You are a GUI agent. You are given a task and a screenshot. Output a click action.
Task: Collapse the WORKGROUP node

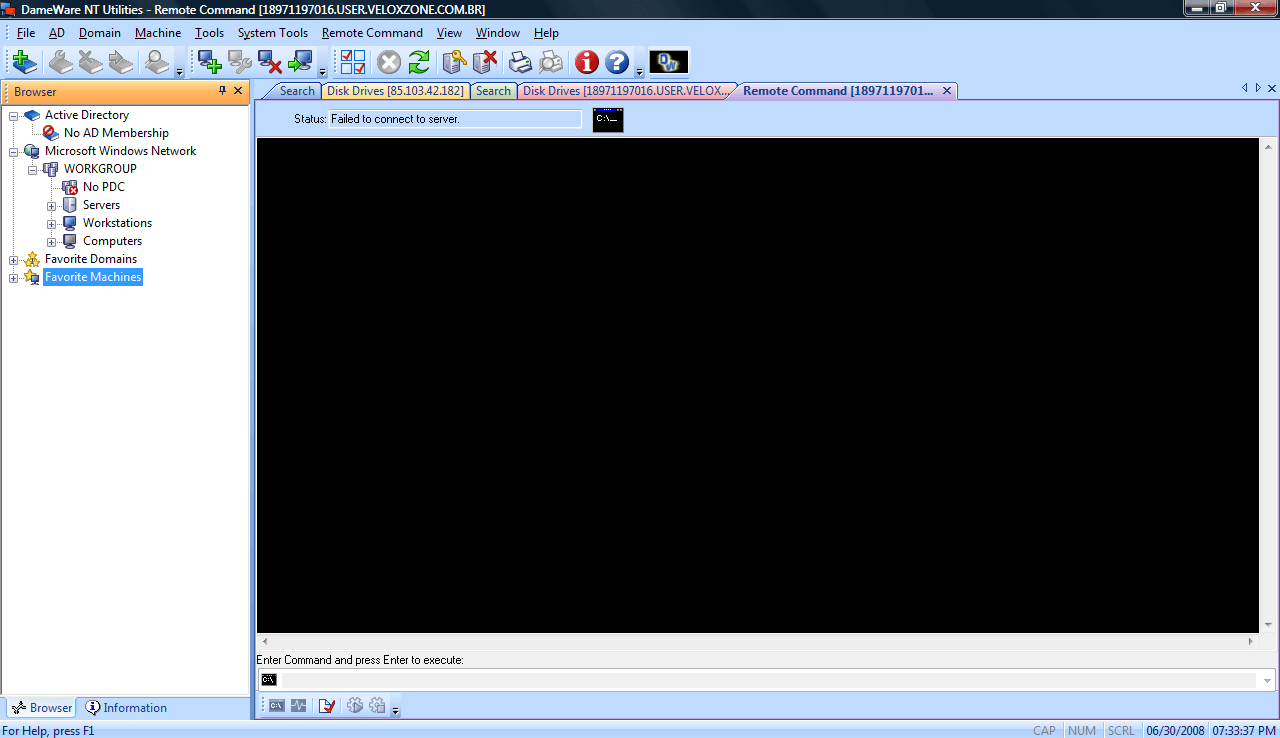coord(33,169)
